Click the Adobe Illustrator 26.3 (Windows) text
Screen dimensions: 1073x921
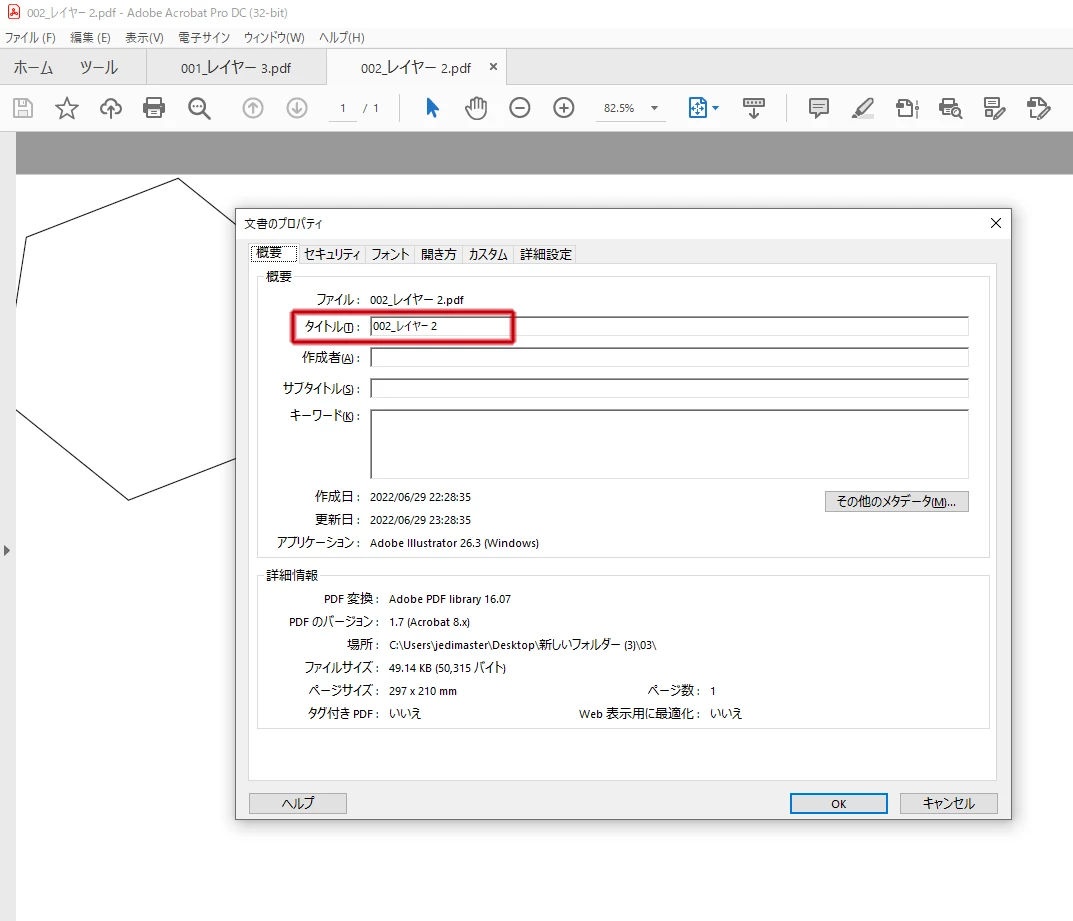click(454, 543)
